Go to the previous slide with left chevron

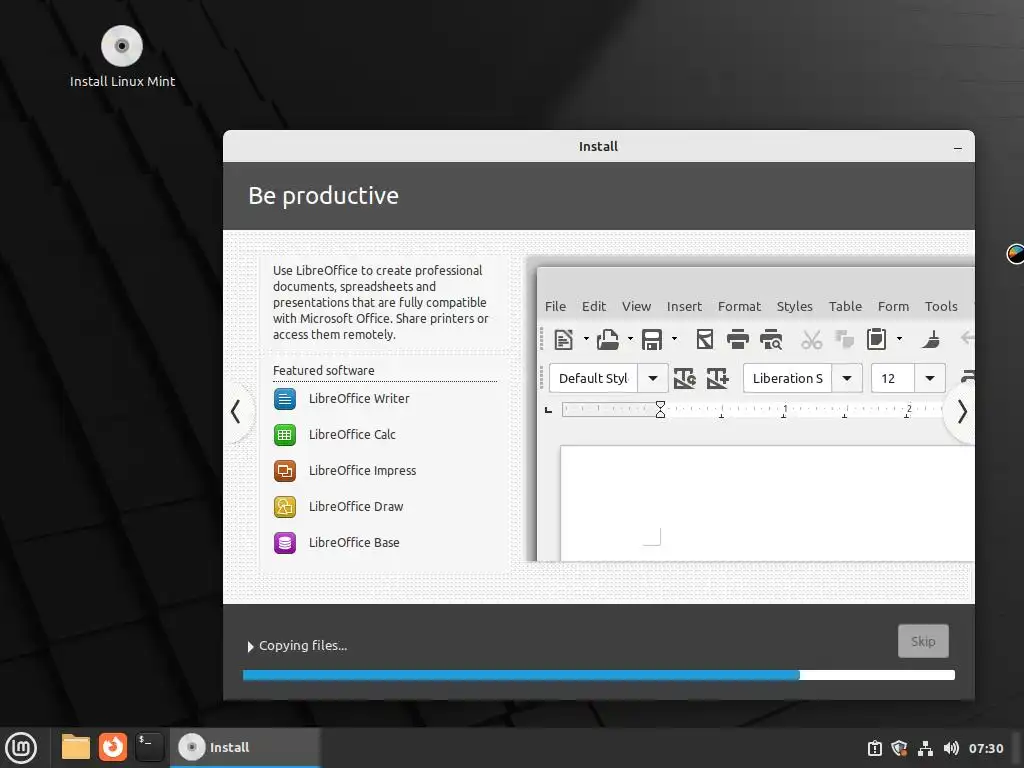[x=235, y=411]
